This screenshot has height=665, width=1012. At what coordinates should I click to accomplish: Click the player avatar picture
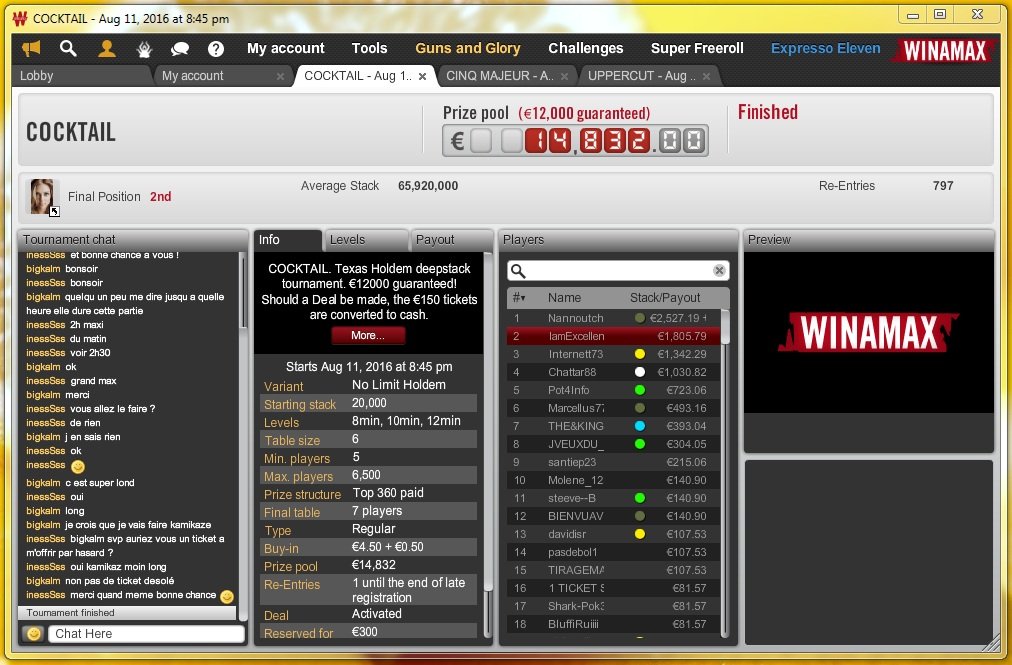pyautogui.click(x=42, y=196)
